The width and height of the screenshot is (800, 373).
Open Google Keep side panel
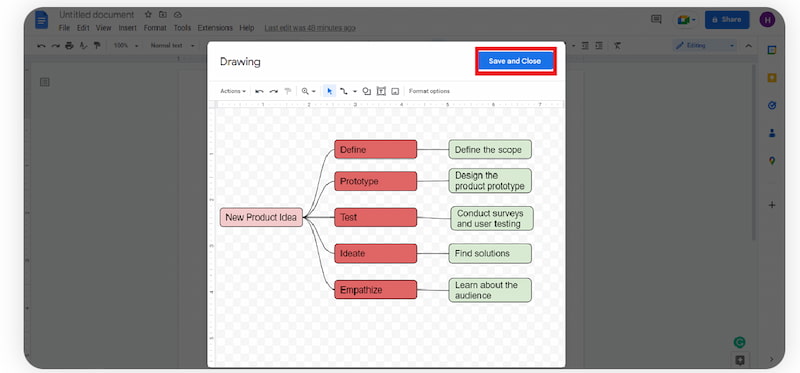click(772, 78)
